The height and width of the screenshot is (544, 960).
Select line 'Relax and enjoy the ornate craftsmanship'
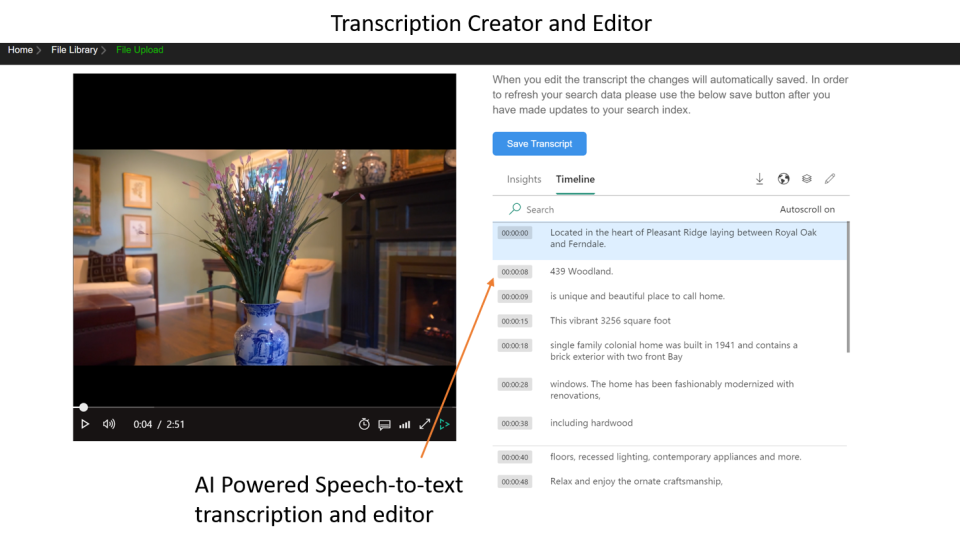[636, 481]
